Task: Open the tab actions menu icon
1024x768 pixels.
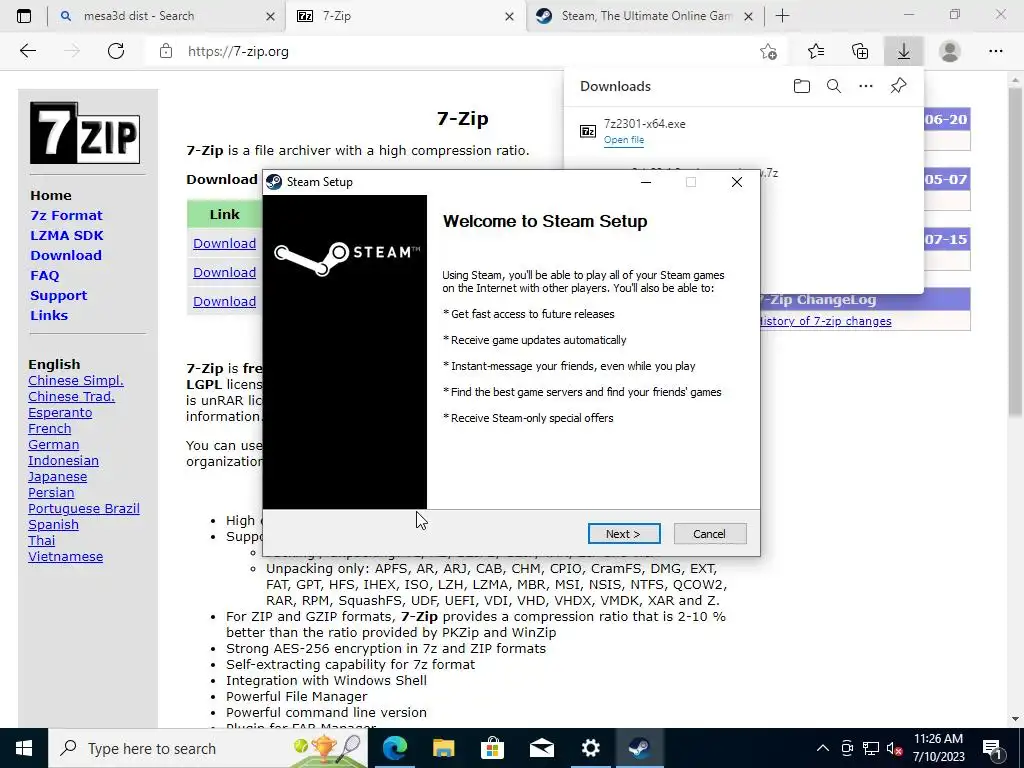Action: (24, 16)
